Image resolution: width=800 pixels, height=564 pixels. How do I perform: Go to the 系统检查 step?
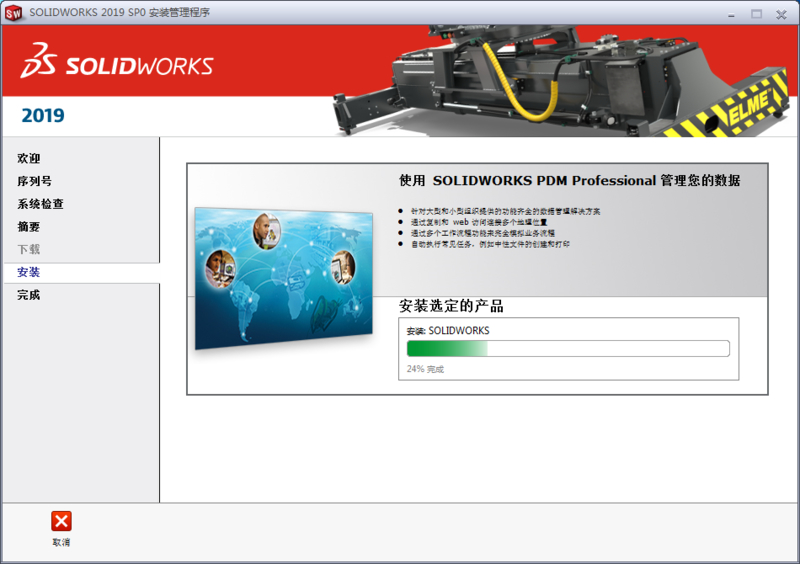(40, 204)
